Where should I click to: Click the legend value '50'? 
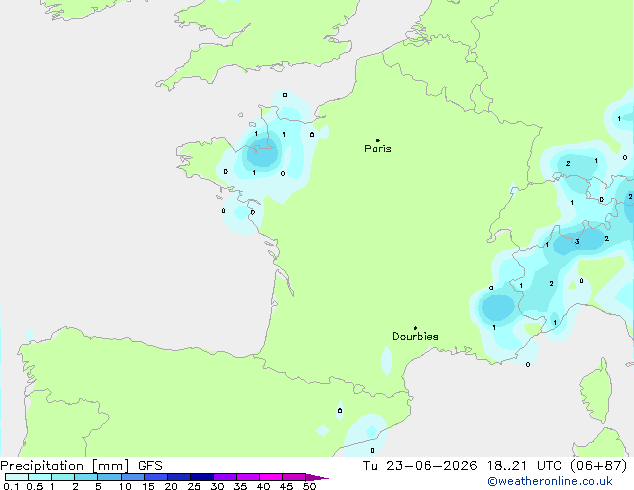click(x=309, y=486)
